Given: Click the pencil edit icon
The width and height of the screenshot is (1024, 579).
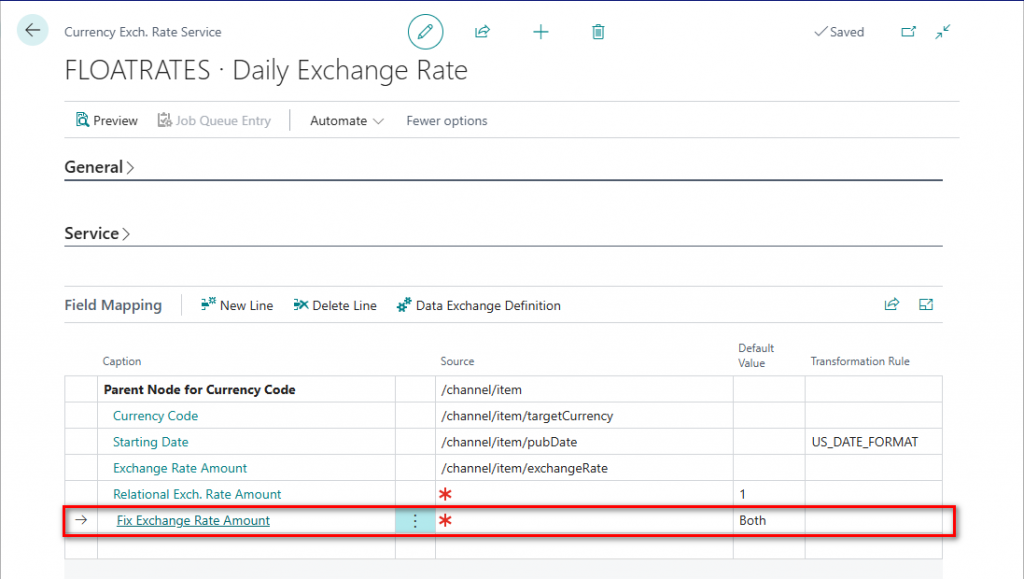Looking at the screenshot, I should coord(425,32).
